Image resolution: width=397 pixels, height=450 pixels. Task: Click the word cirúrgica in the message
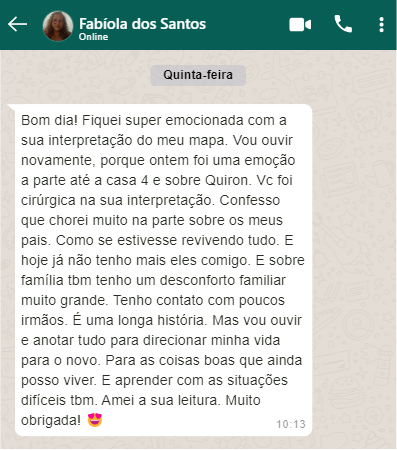48,201
